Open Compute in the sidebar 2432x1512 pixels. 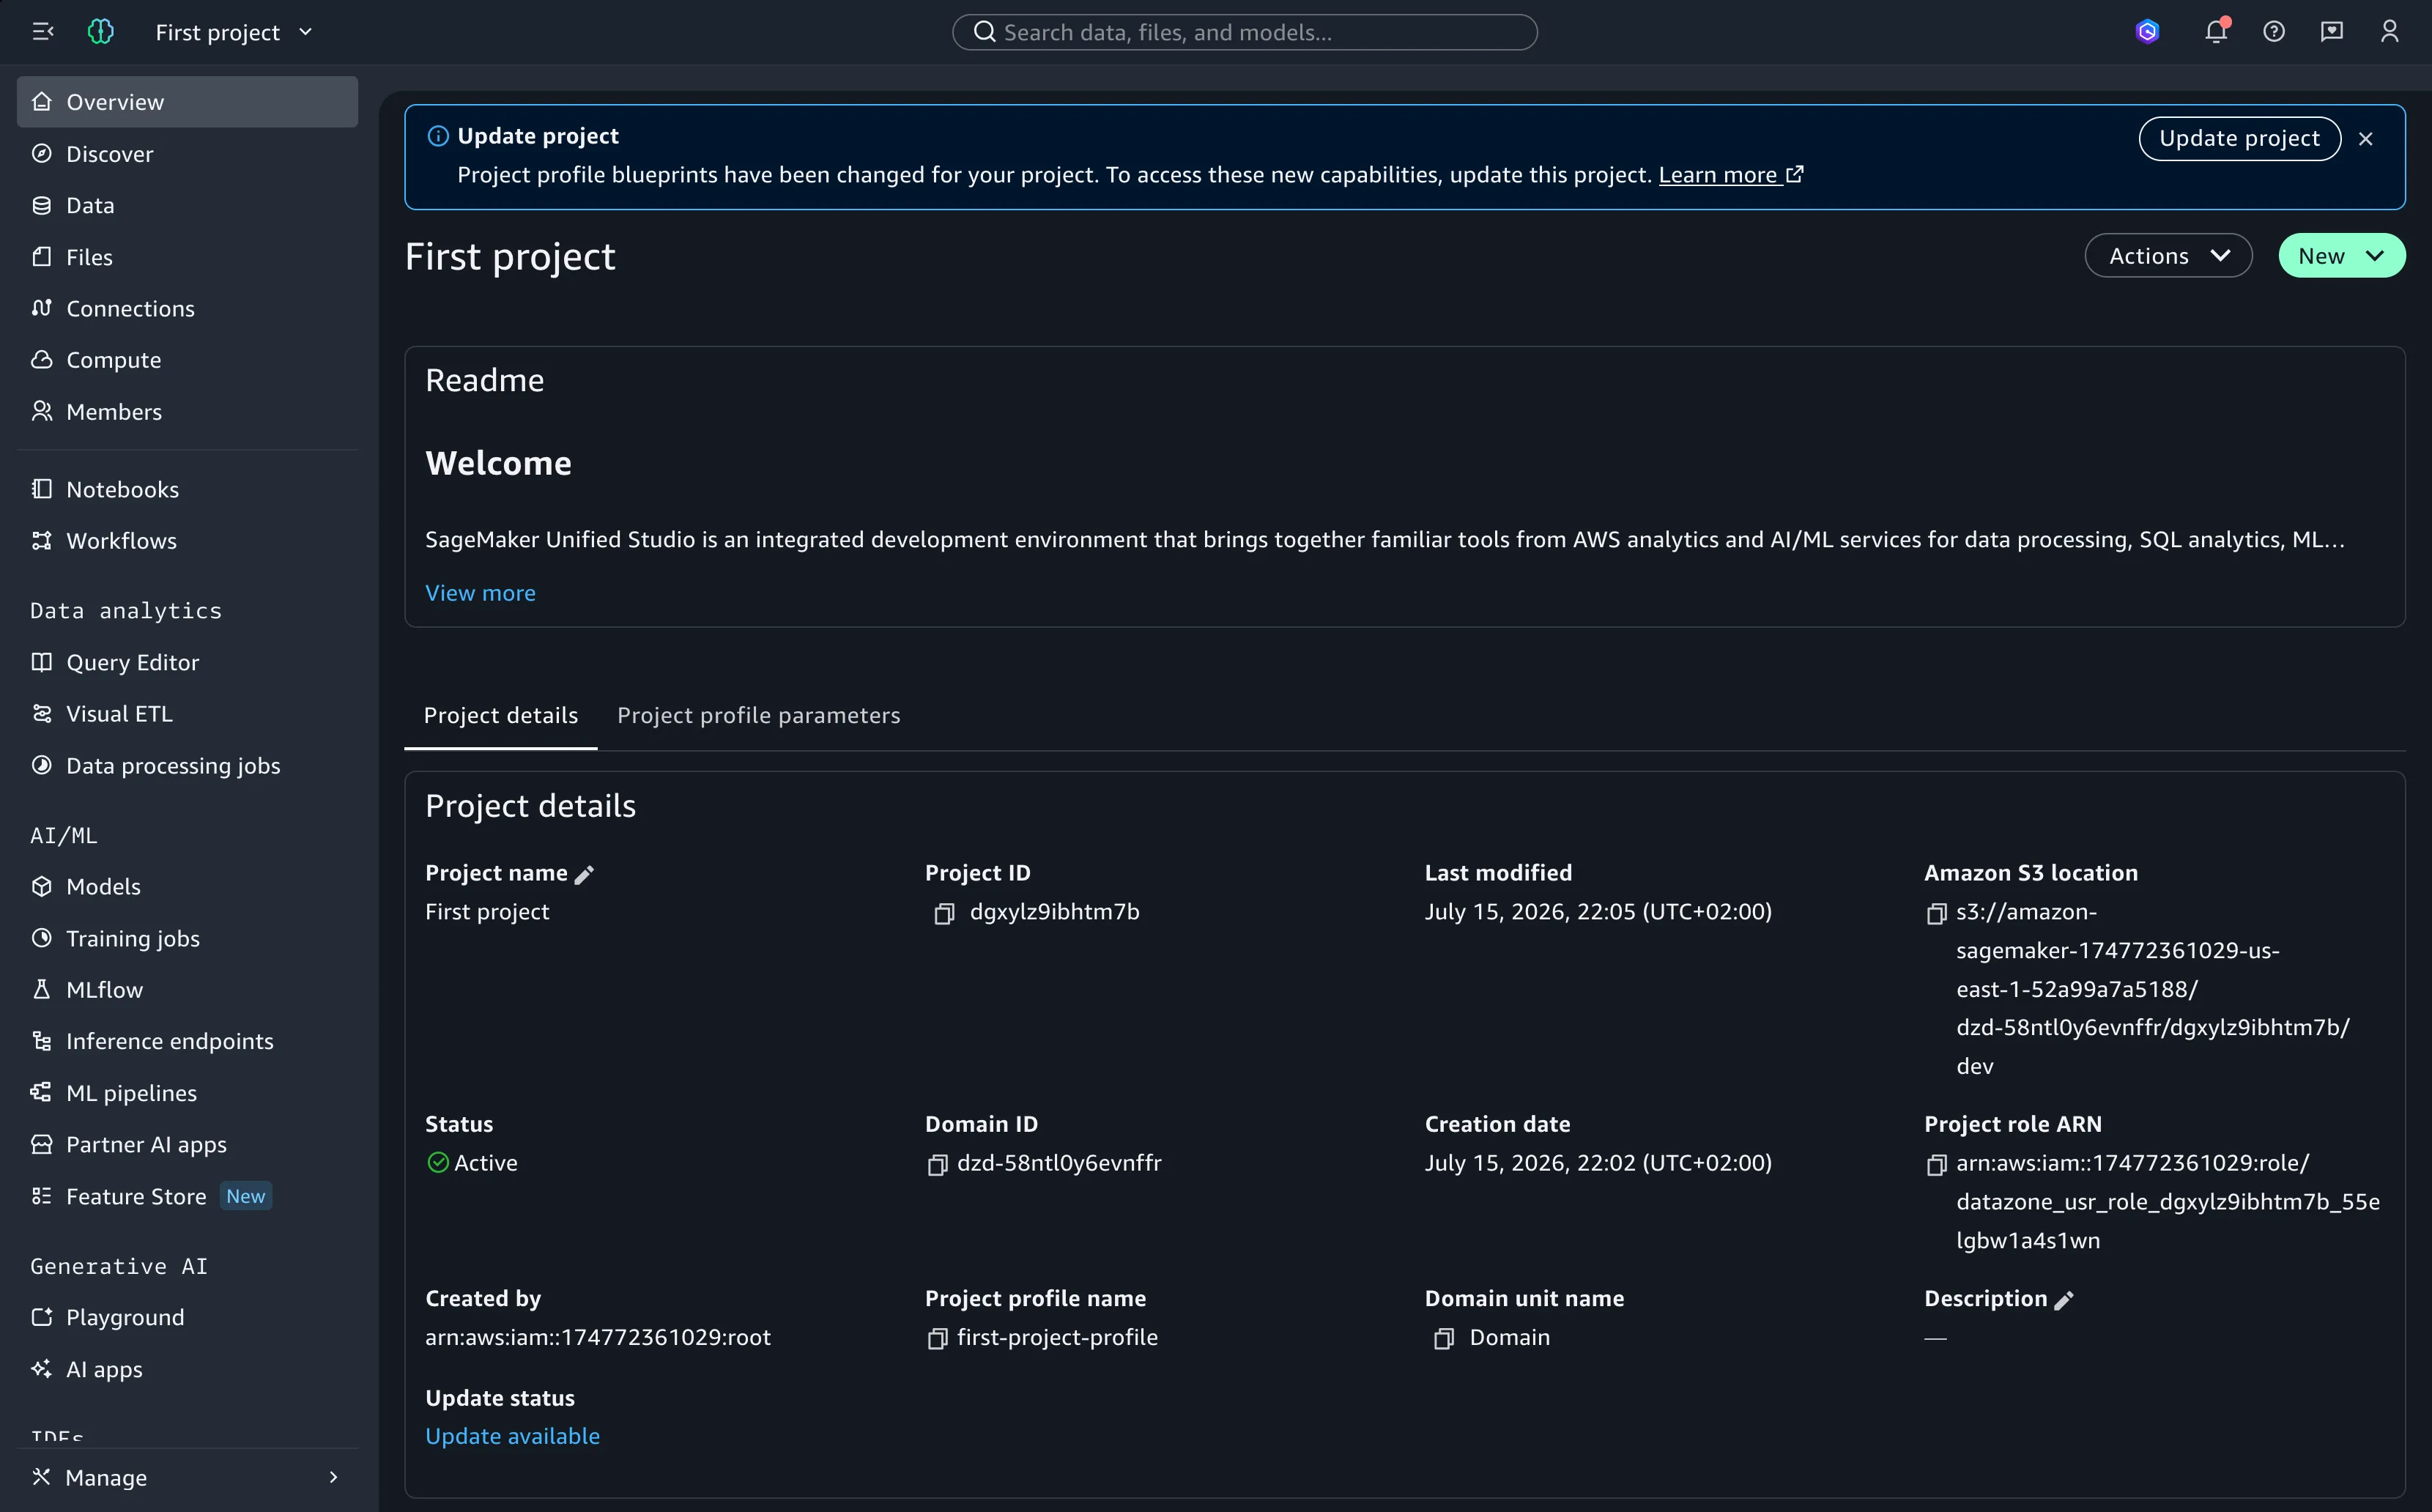[x=187, y=360]
